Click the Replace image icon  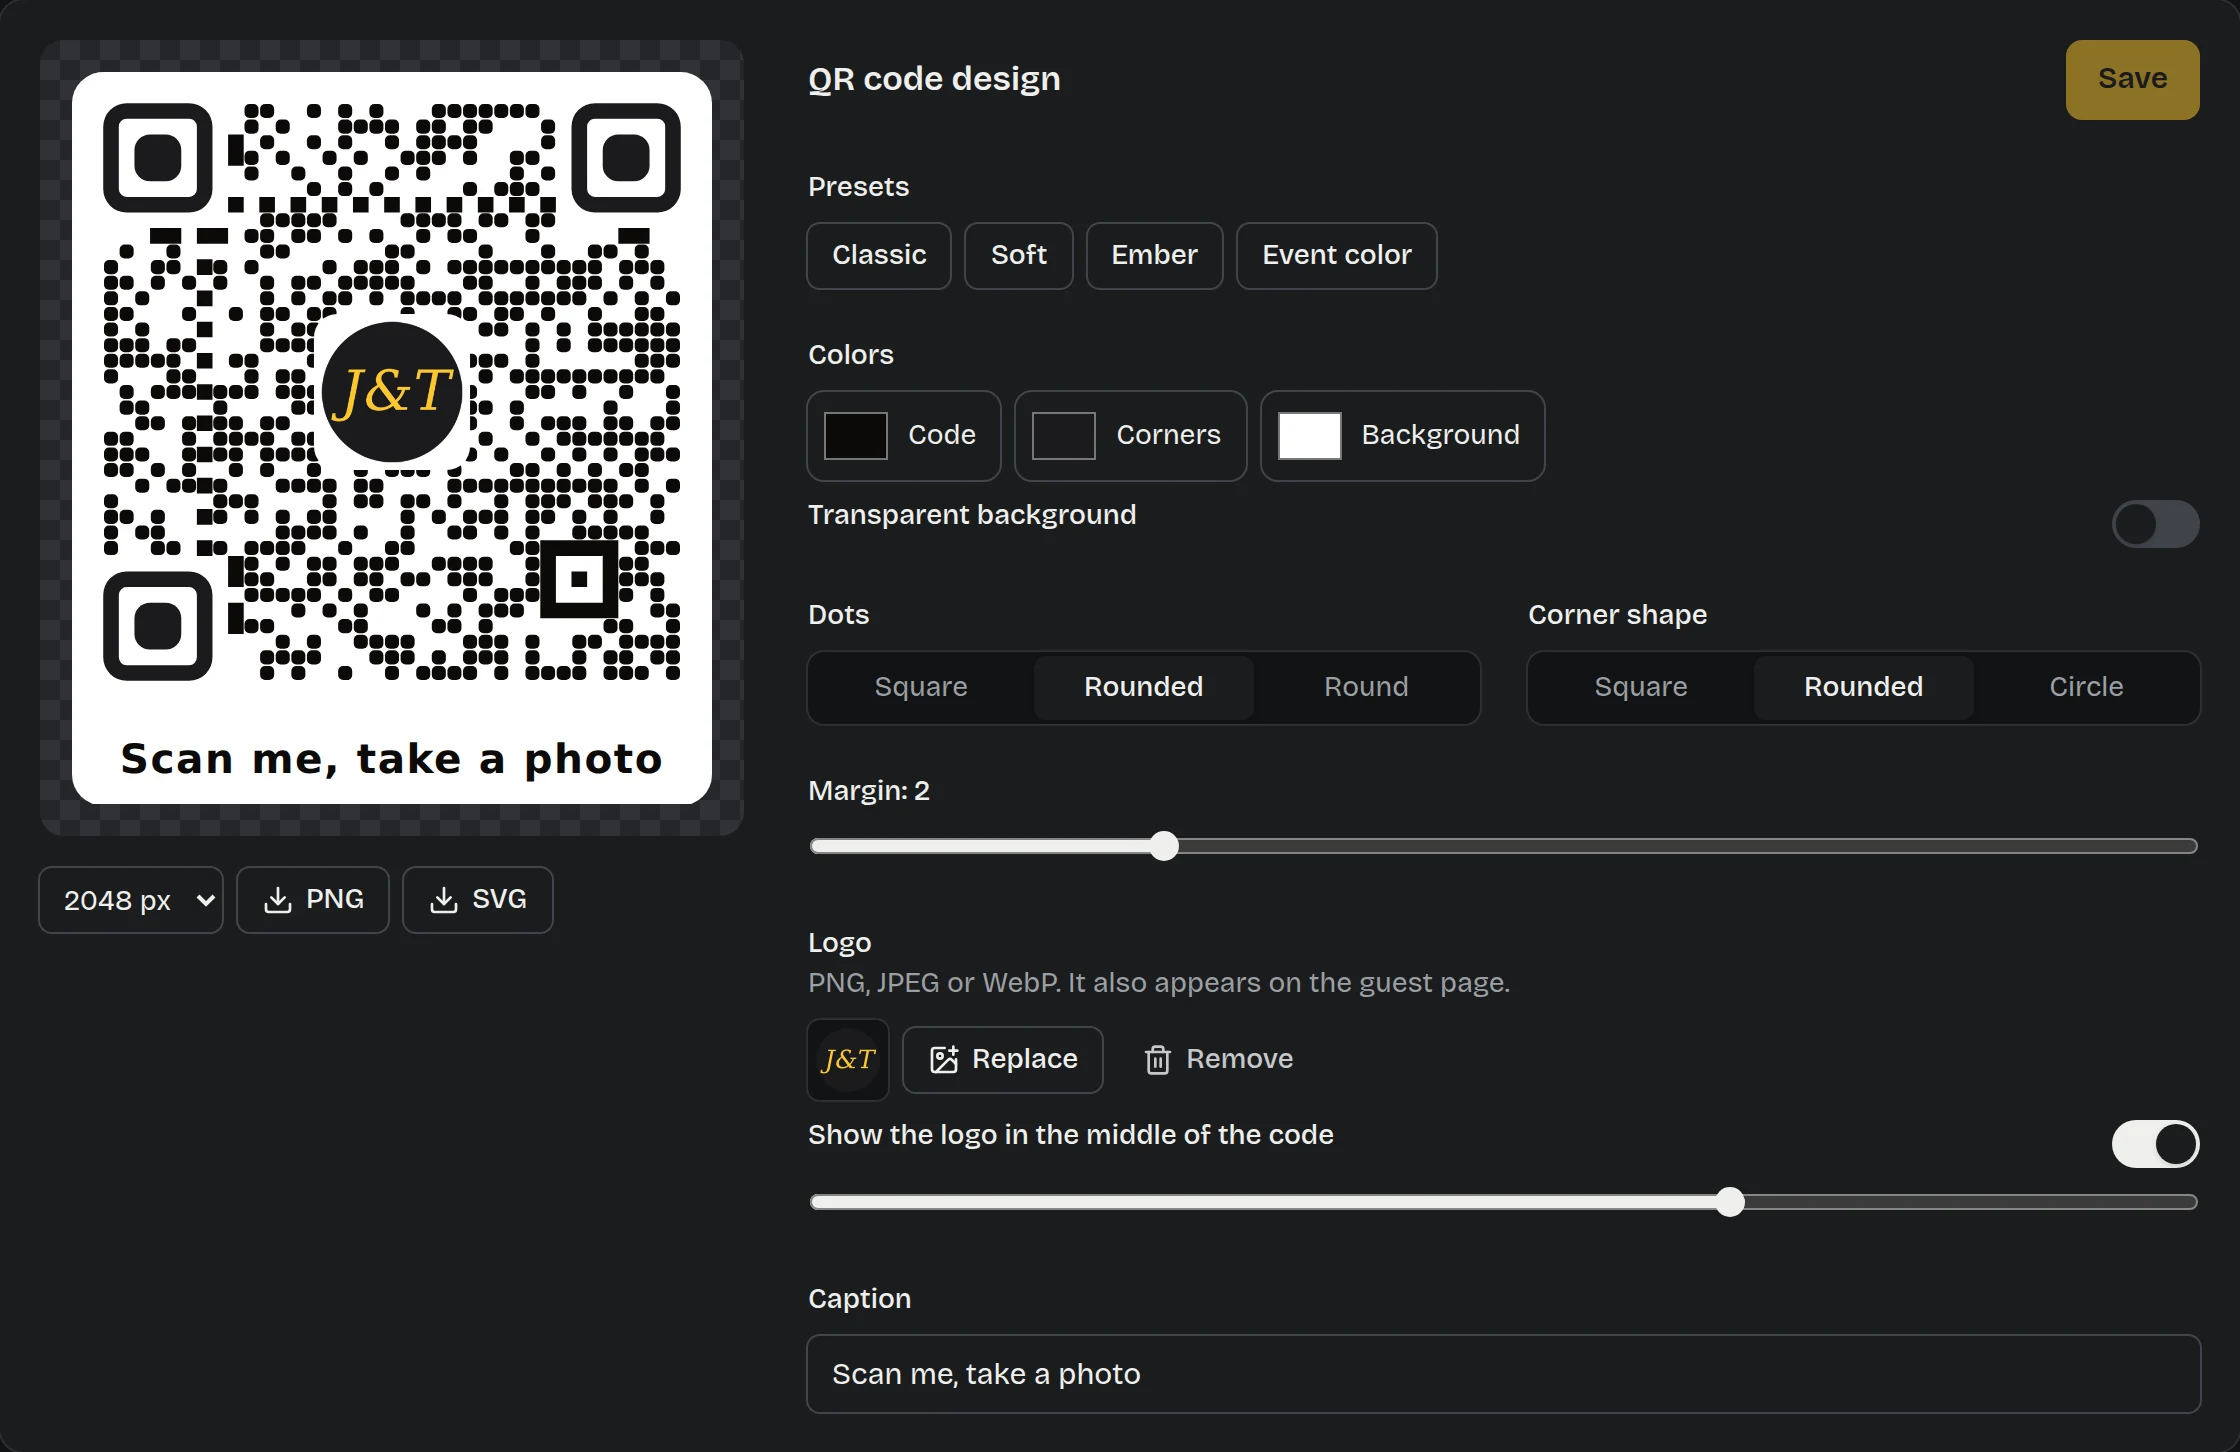[944, 1060]
